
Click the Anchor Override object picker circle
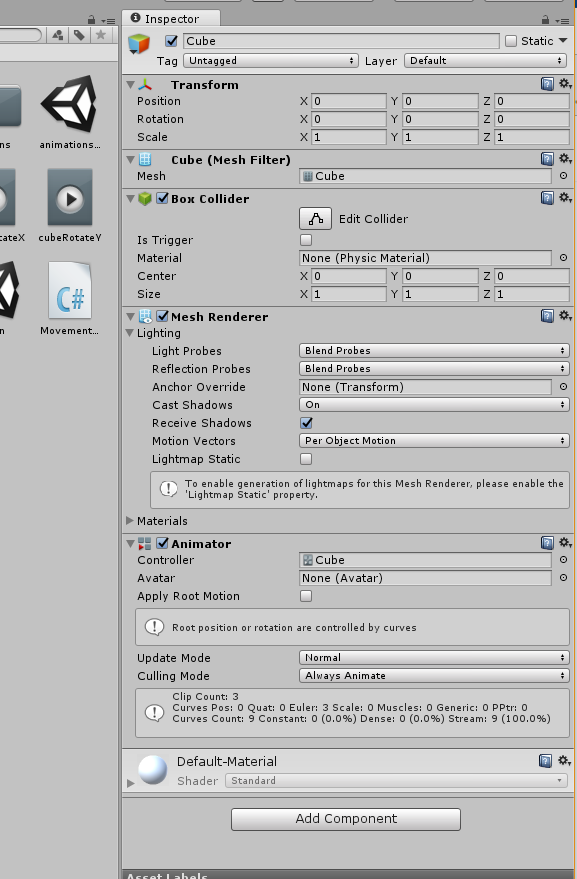564,386
